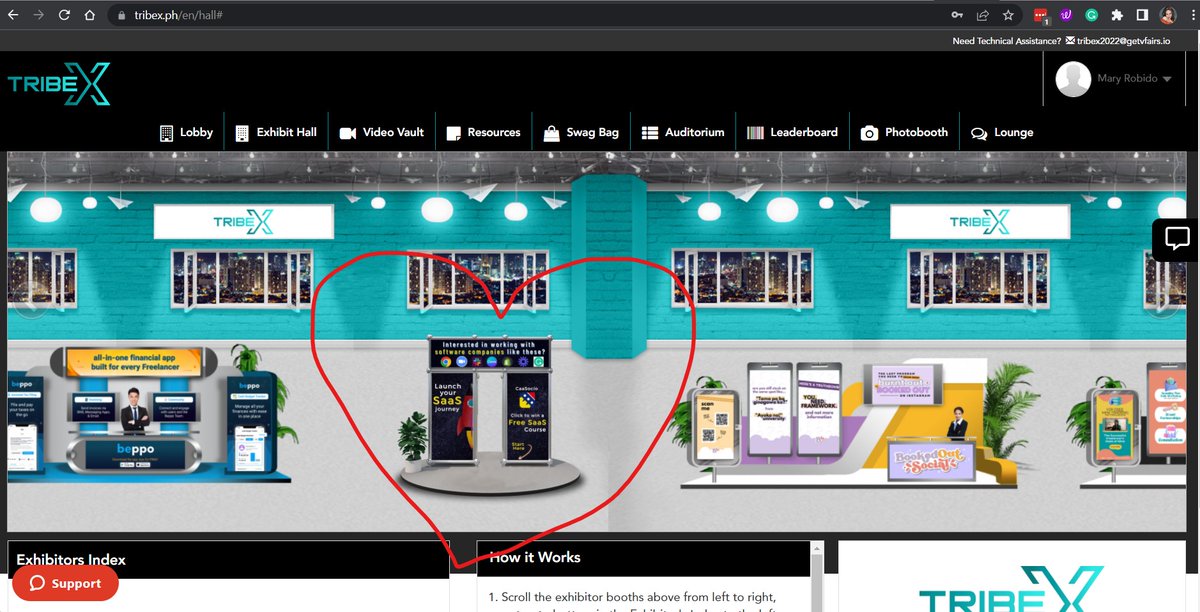Click the user avatar next to Mary Robido
Screen dimensions: 1200x612
click(1074, 79)
